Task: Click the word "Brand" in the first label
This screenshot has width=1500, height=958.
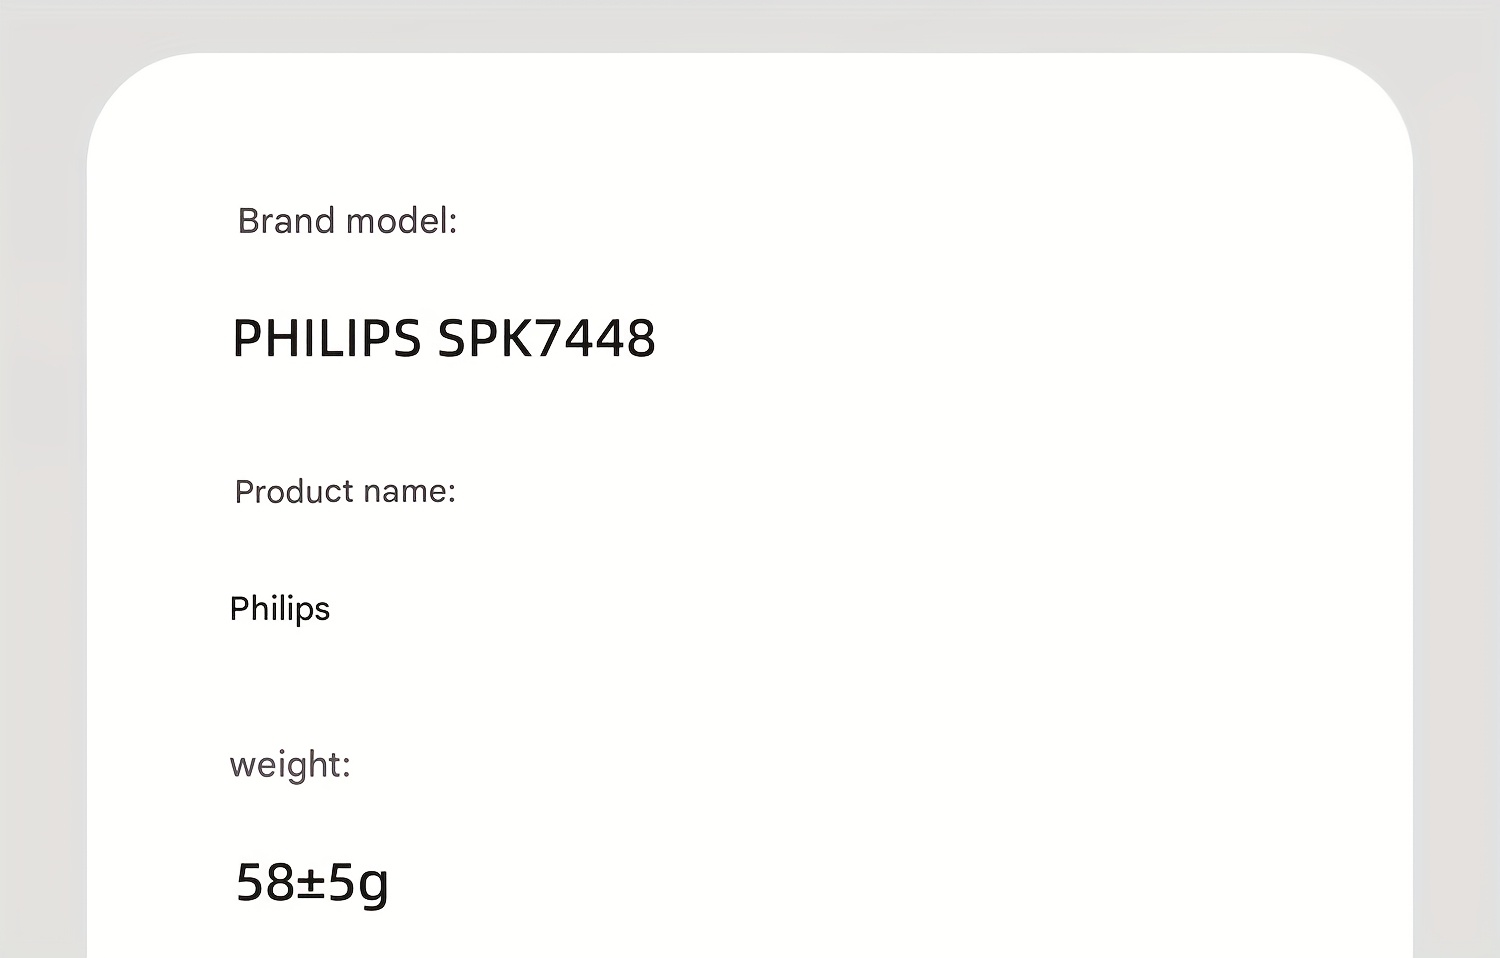Action: coord(286,221)
